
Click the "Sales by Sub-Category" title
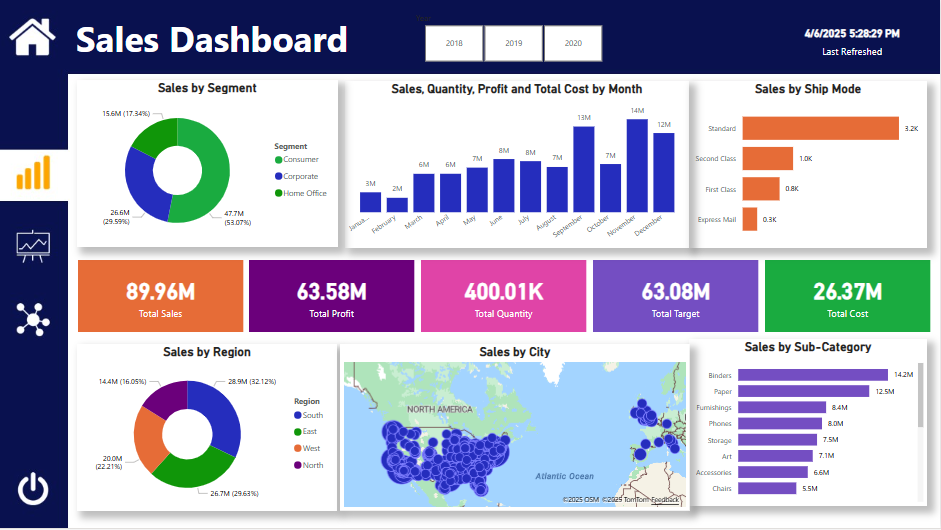tap(808, 347)
